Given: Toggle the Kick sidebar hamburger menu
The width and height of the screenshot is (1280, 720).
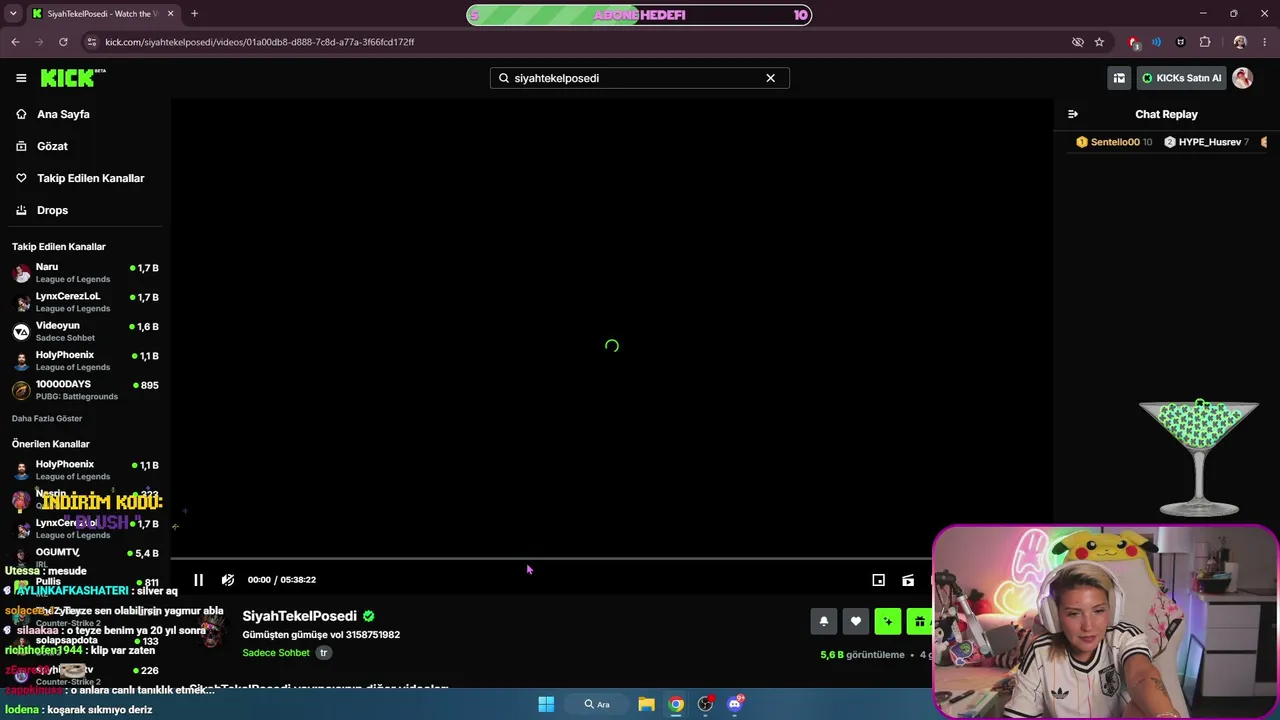Looking at the screenshot, I should coord(21,78).
